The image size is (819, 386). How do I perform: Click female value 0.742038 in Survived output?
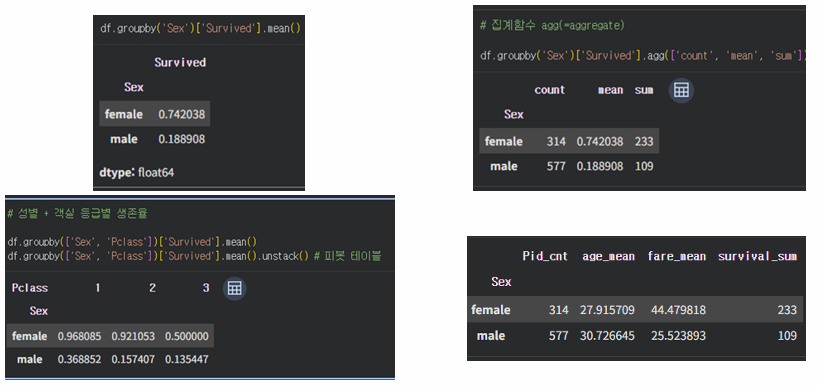point(181,114)
